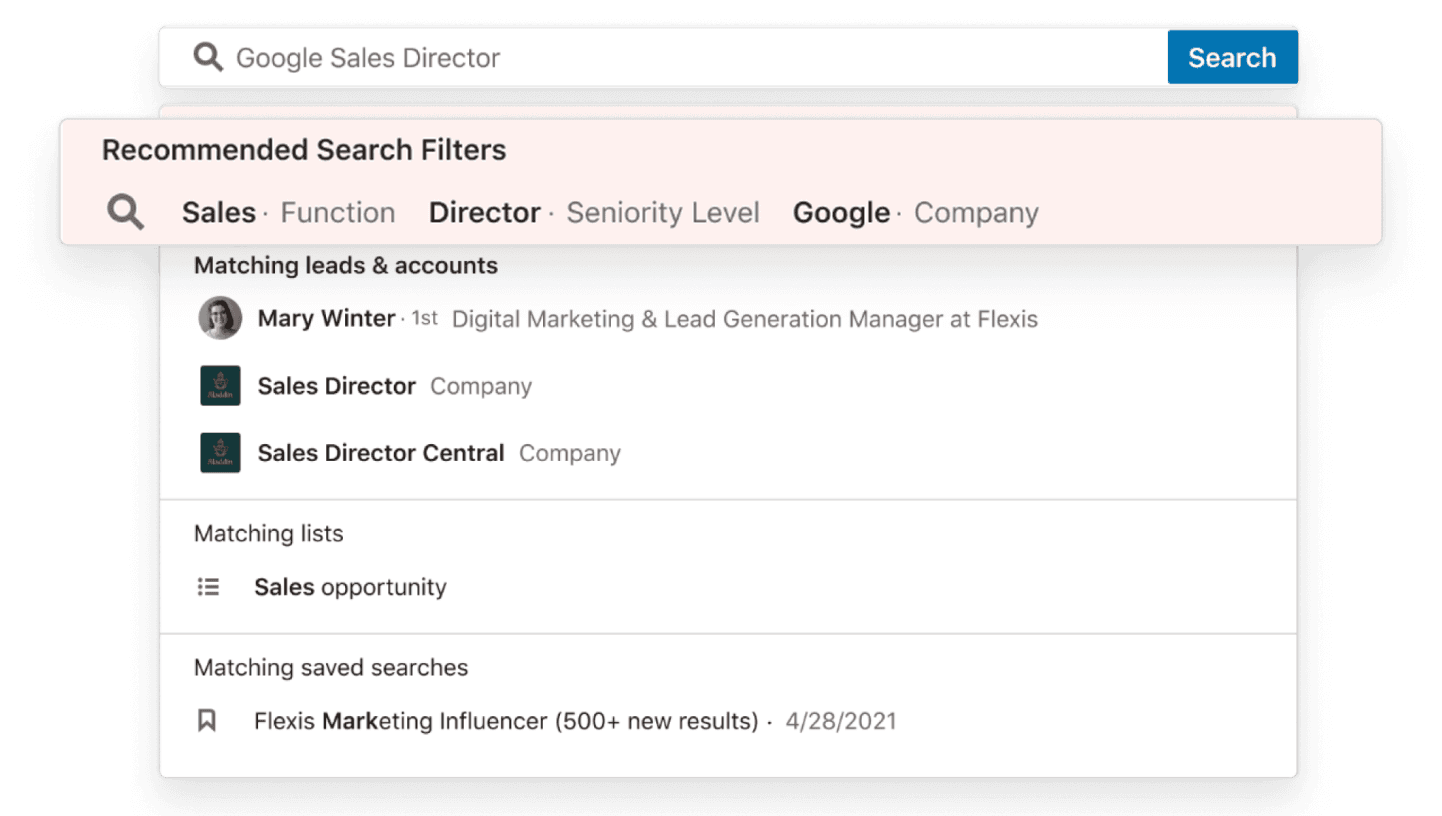
Task: Click the magnifier icon in search bar
Action: [208, 57]
